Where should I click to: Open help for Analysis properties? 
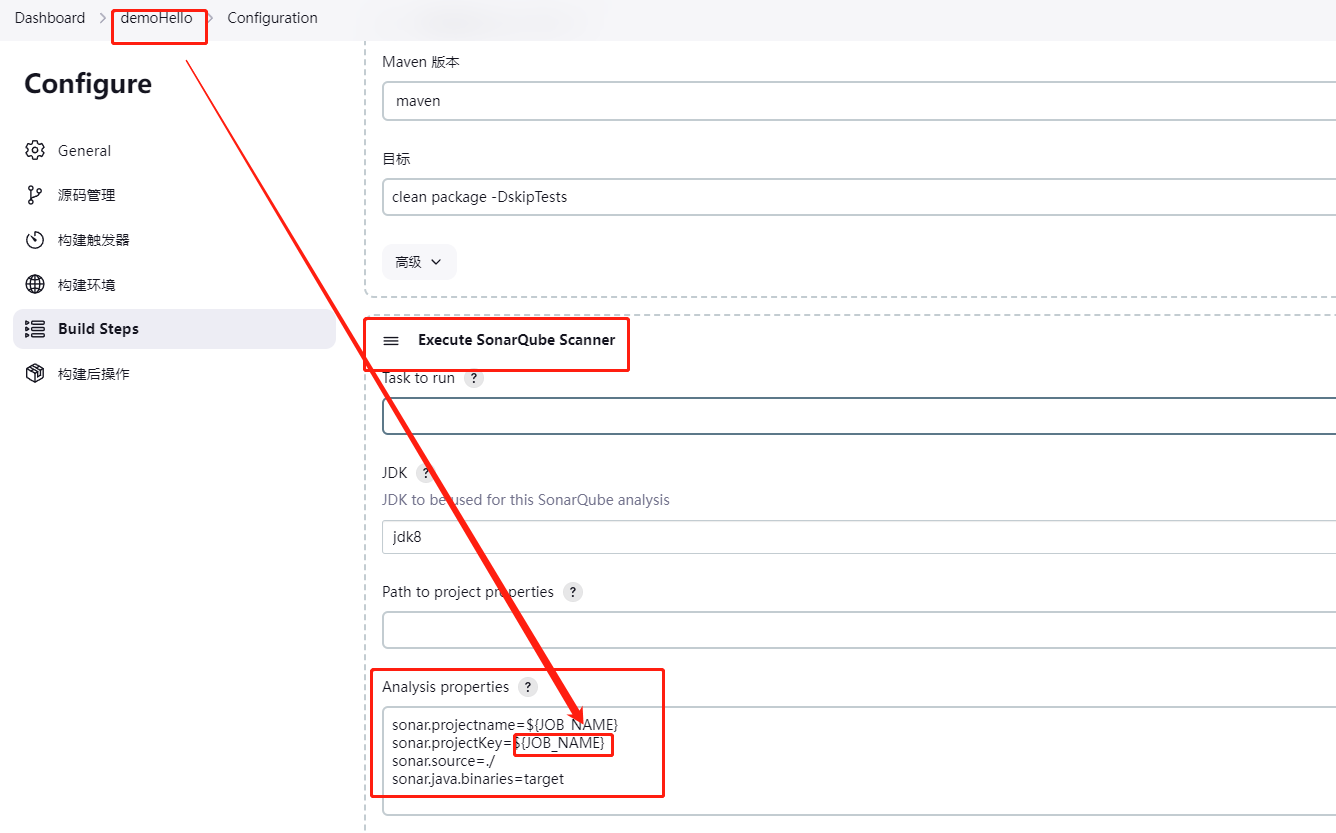[x=528, y=687]
